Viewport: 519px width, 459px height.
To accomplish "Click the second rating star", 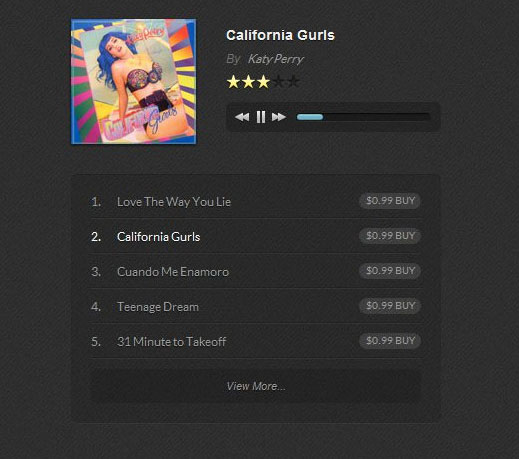I will click(248, 82).
